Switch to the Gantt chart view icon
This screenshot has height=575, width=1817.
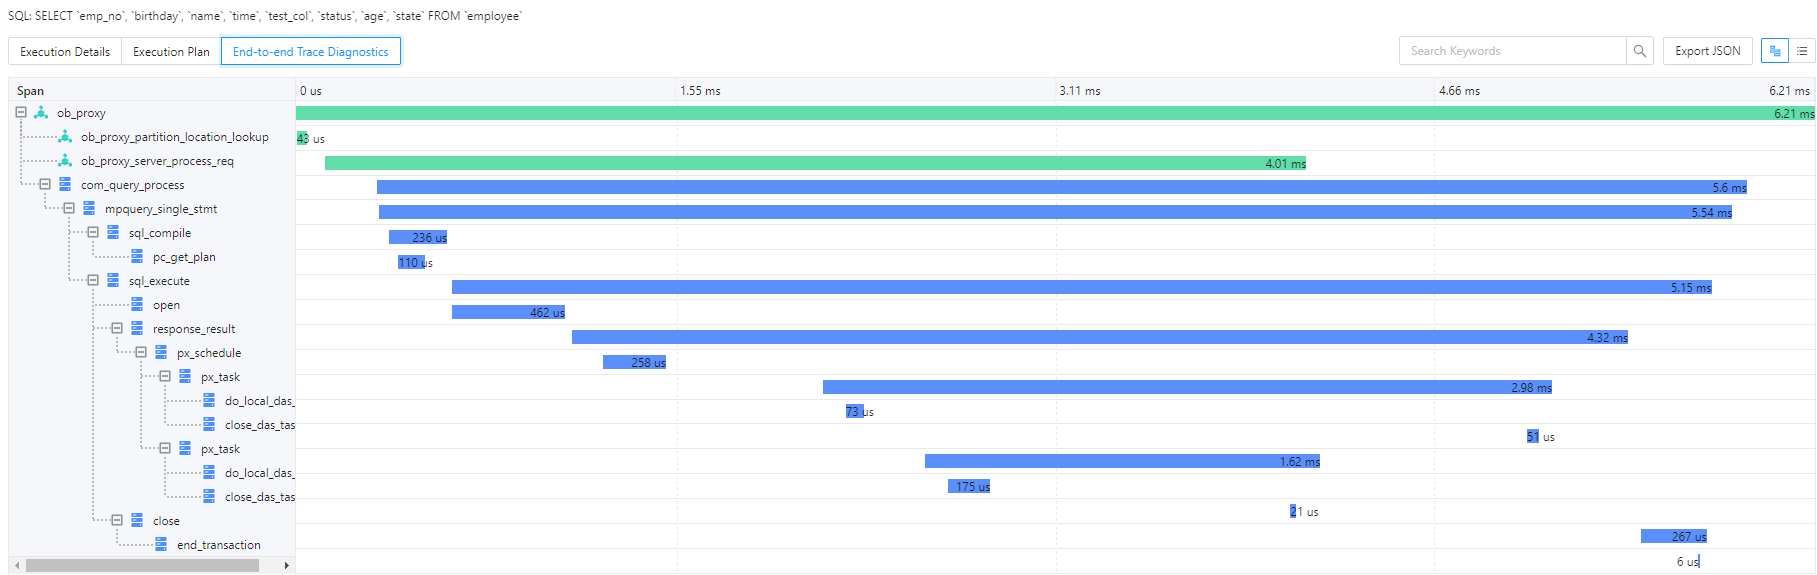(x=1775, y=51)
